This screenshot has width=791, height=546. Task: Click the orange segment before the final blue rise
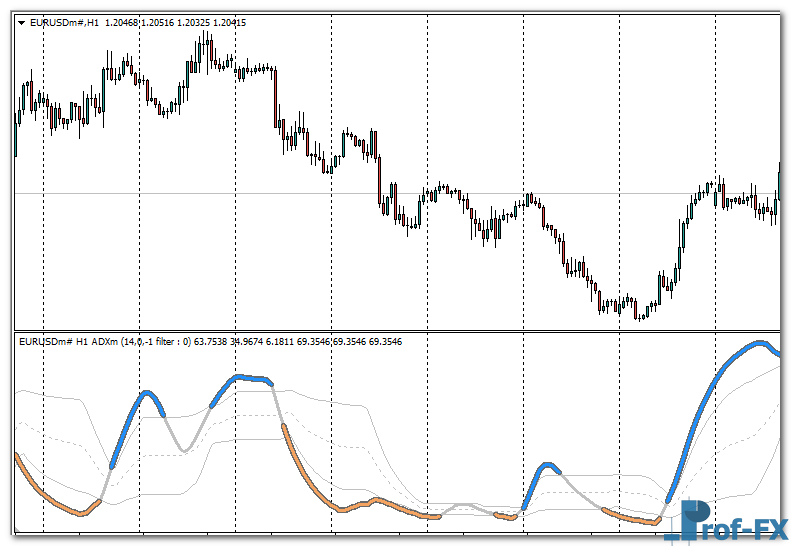pyautogui.click(x=630, y=517)
